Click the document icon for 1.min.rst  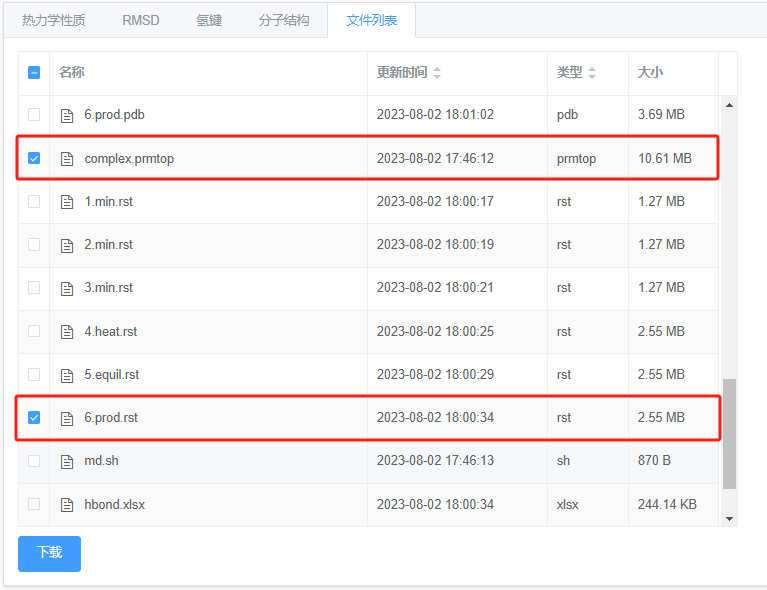tap(67, 202)
